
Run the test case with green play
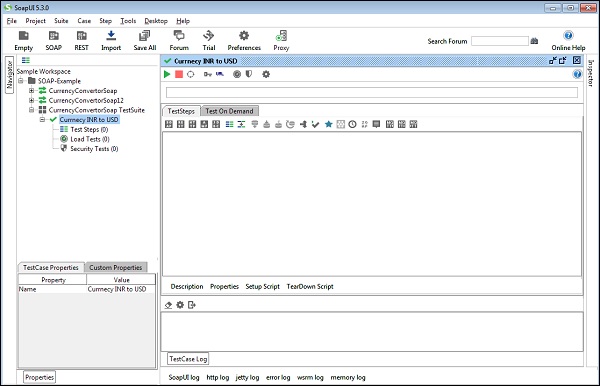(167, 74)
